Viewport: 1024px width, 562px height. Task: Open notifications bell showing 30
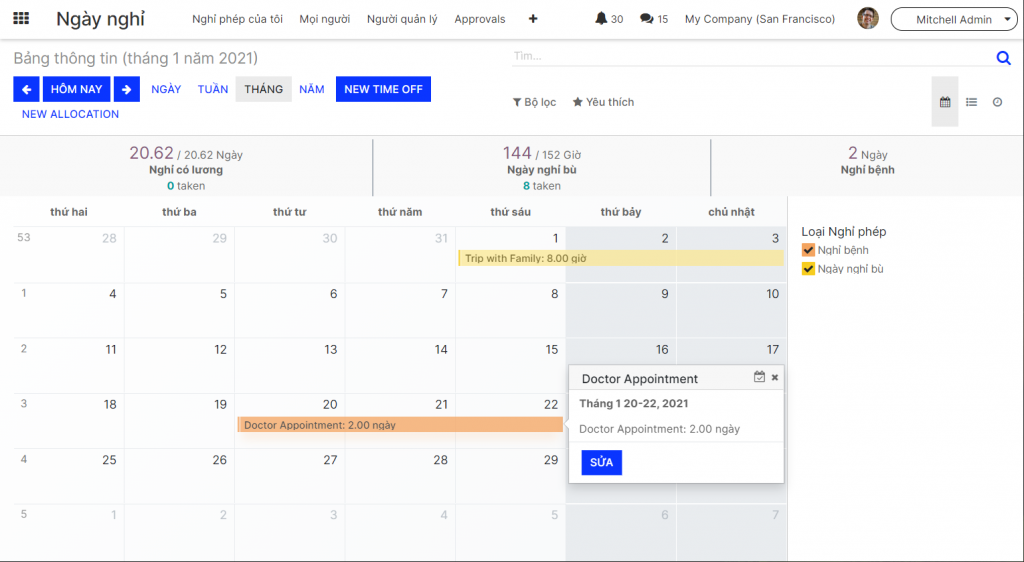pos(609,19)
